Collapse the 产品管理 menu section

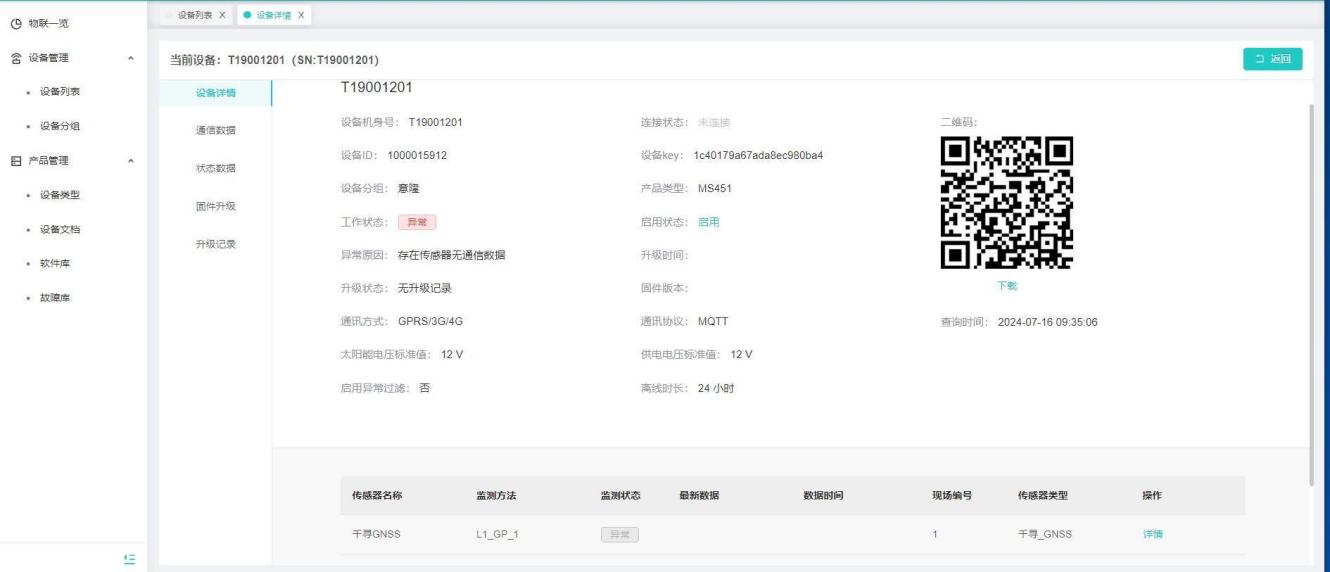pos(130,161)
